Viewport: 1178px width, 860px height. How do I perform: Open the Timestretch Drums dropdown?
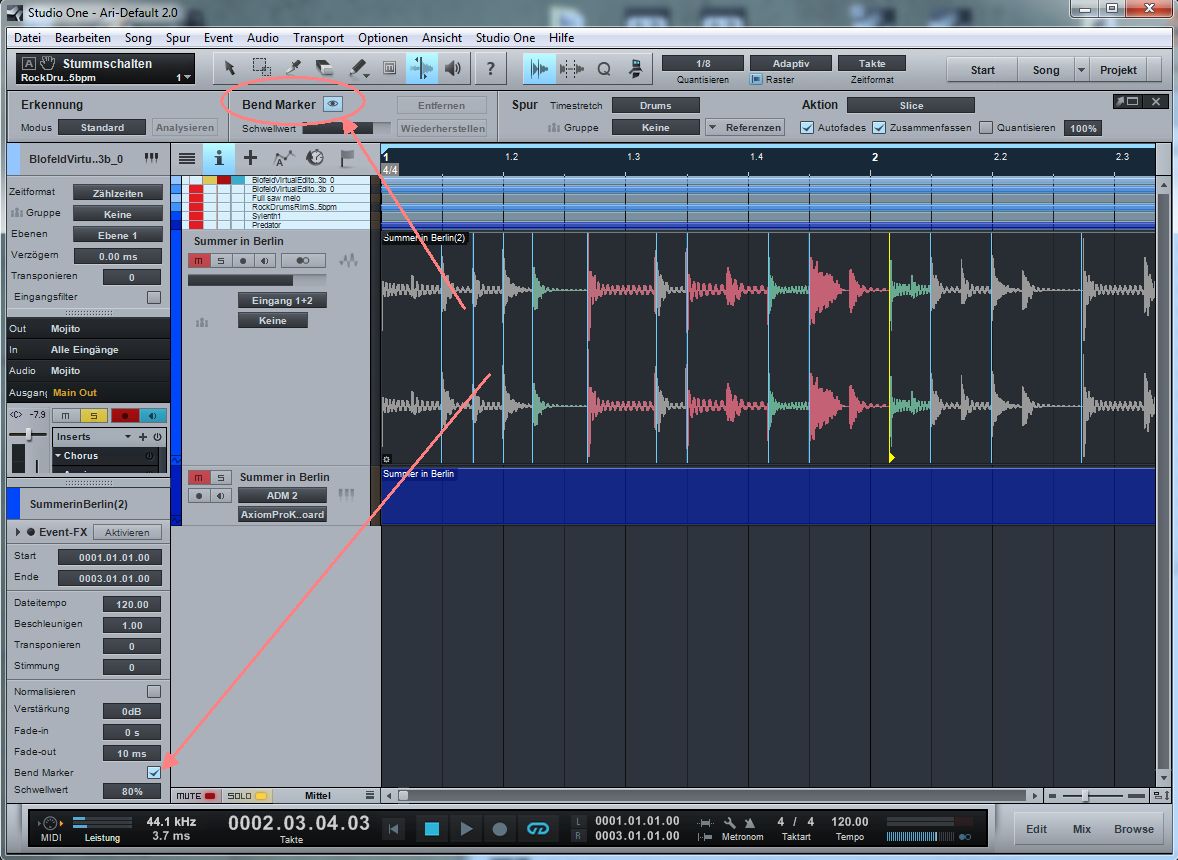click(x=656, y=105)
